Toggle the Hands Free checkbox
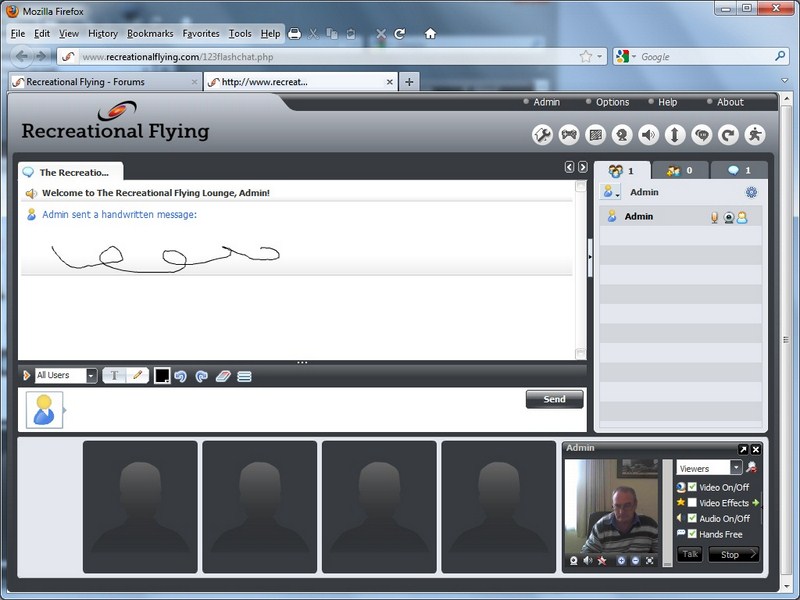Viewport: 800px width, 600px height. pos(692,534)
